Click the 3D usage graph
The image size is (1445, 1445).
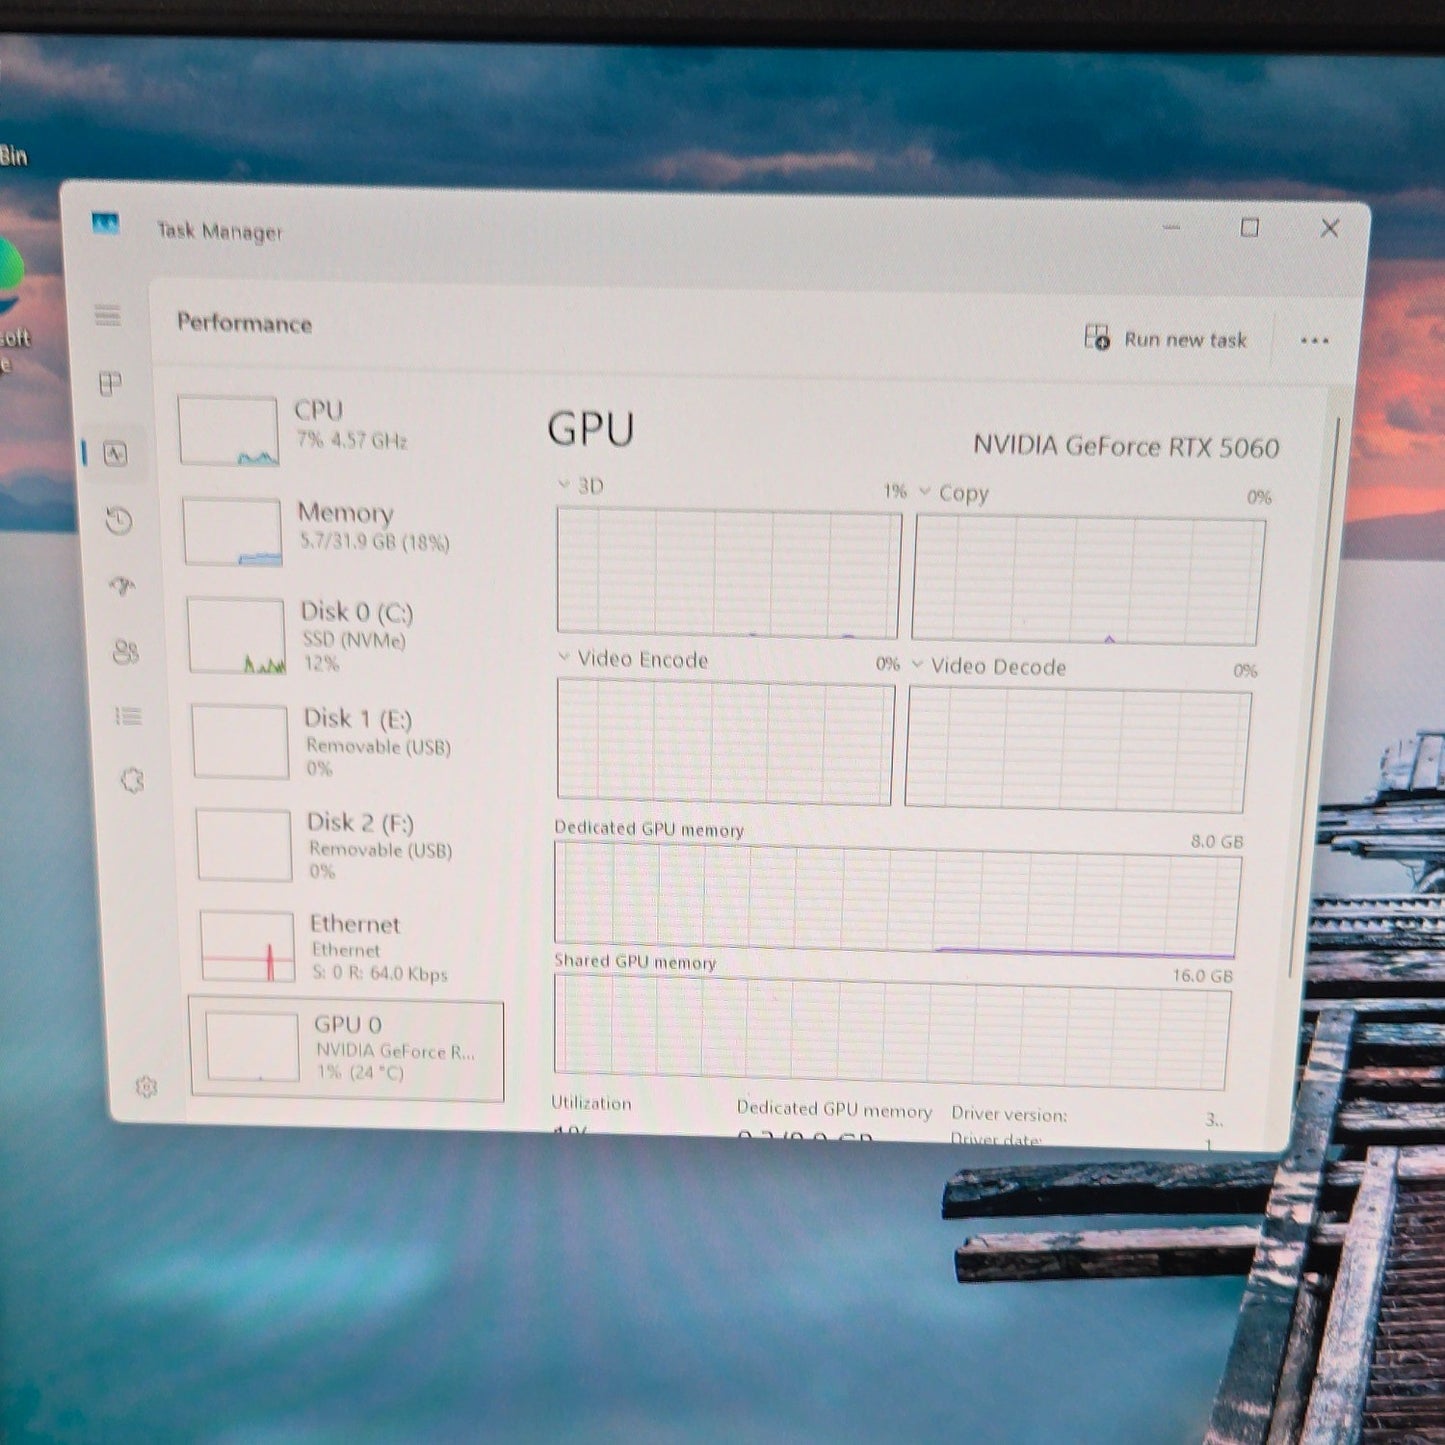point(728,574)
